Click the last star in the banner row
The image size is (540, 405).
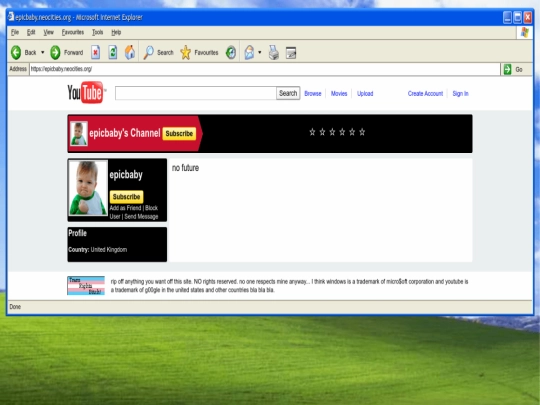362,132
